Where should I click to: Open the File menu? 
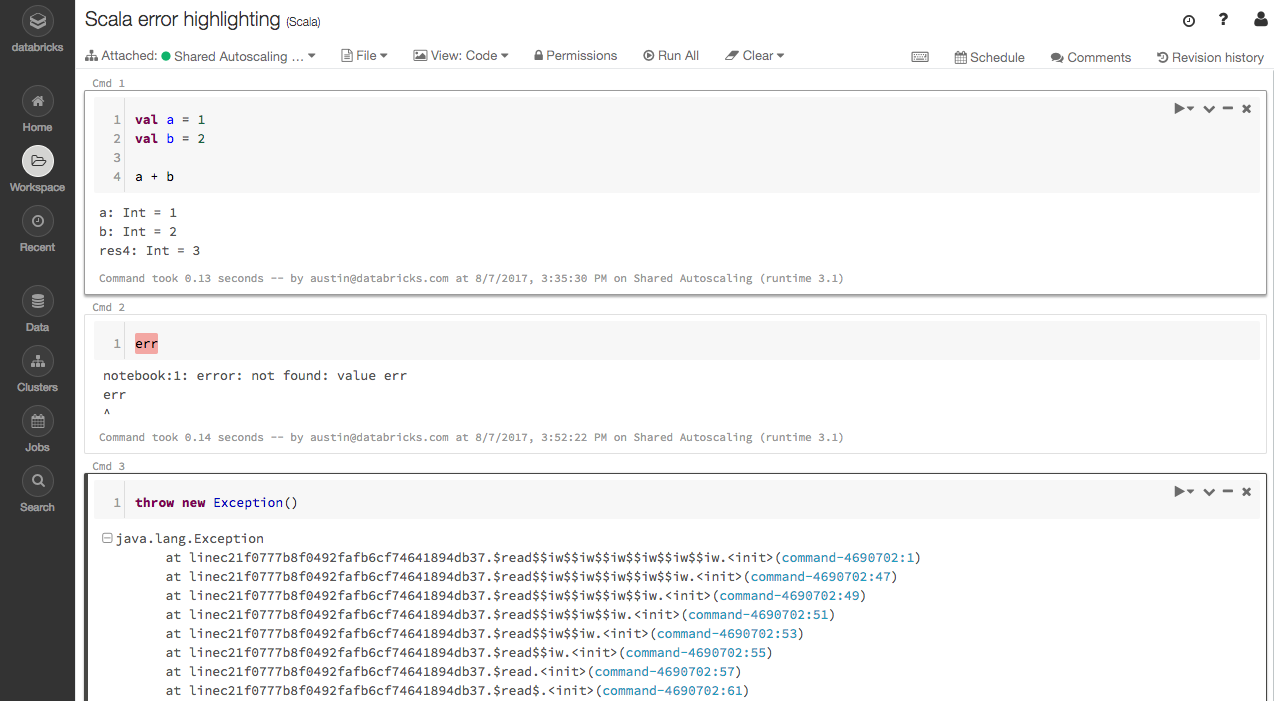[364, 56]
